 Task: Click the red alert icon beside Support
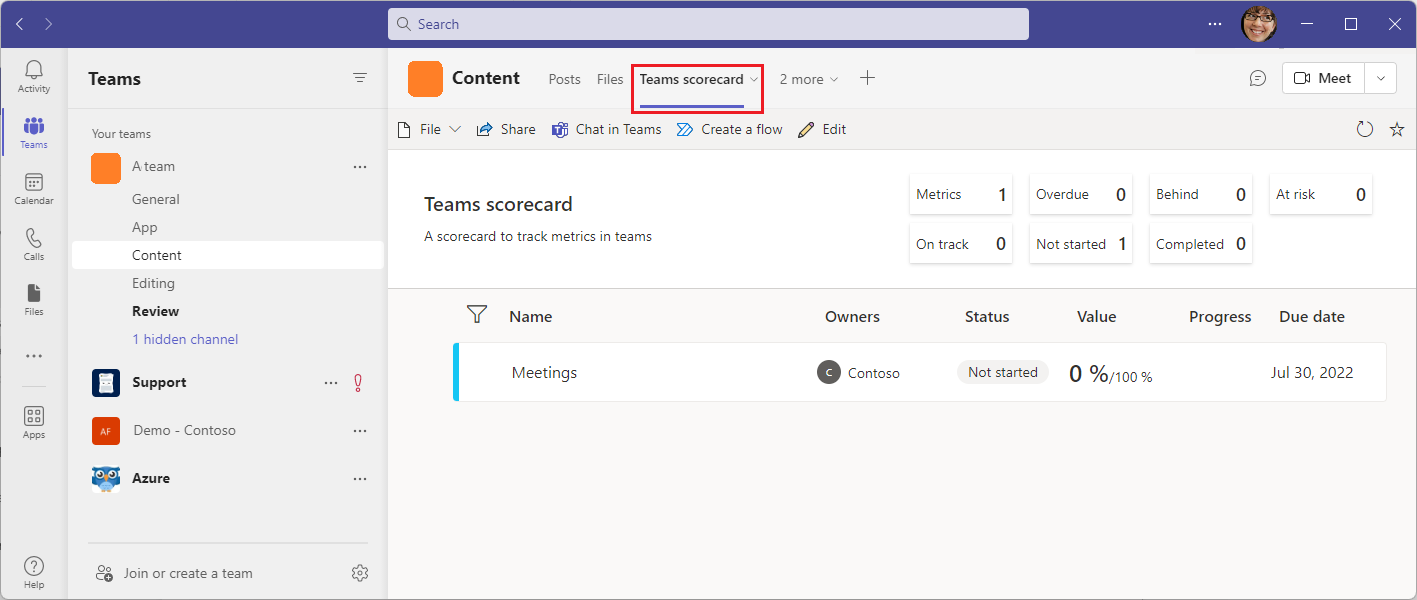pyautogui.click(x=358, y=383)
